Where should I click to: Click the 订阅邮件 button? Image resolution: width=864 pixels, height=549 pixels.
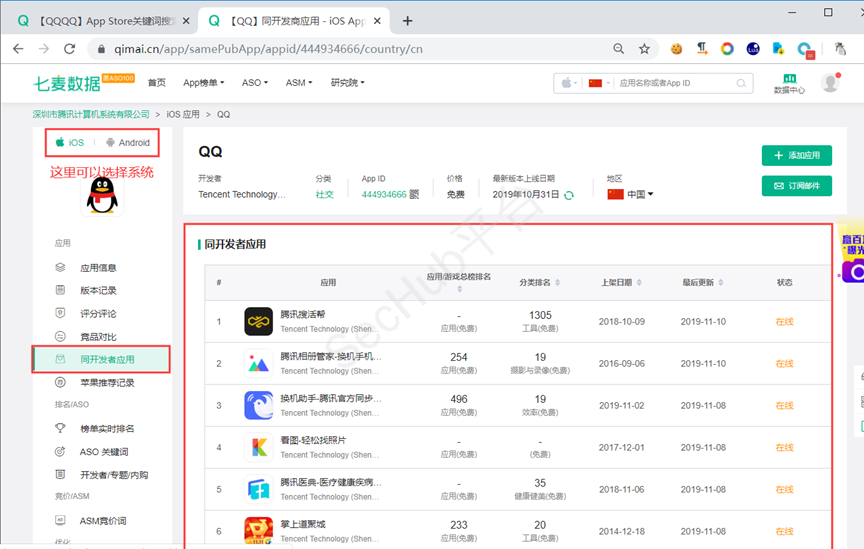(x=796, y=185)
